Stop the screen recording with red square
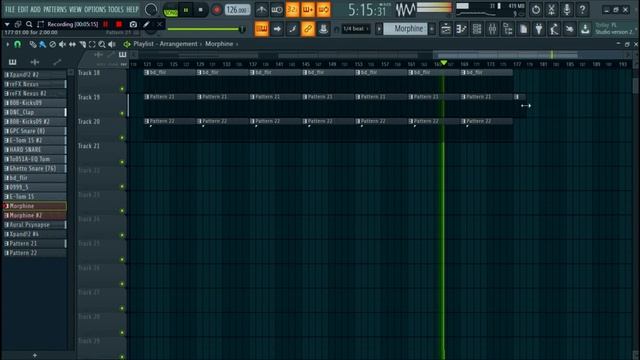640x360 pixels. (x=119, y=24)
